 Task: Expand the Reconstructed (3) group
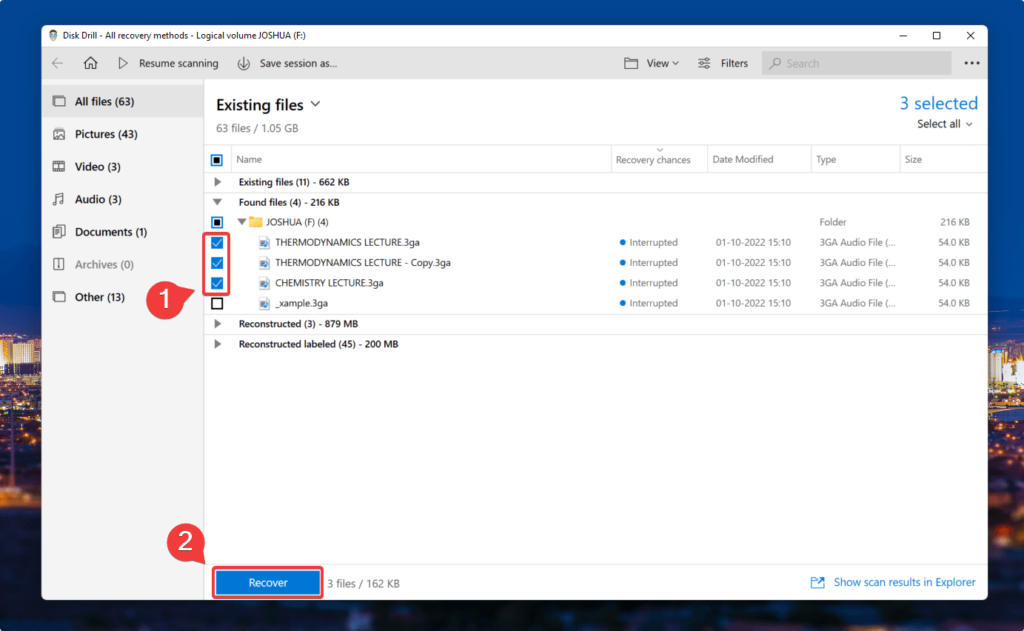click(217, 323)
